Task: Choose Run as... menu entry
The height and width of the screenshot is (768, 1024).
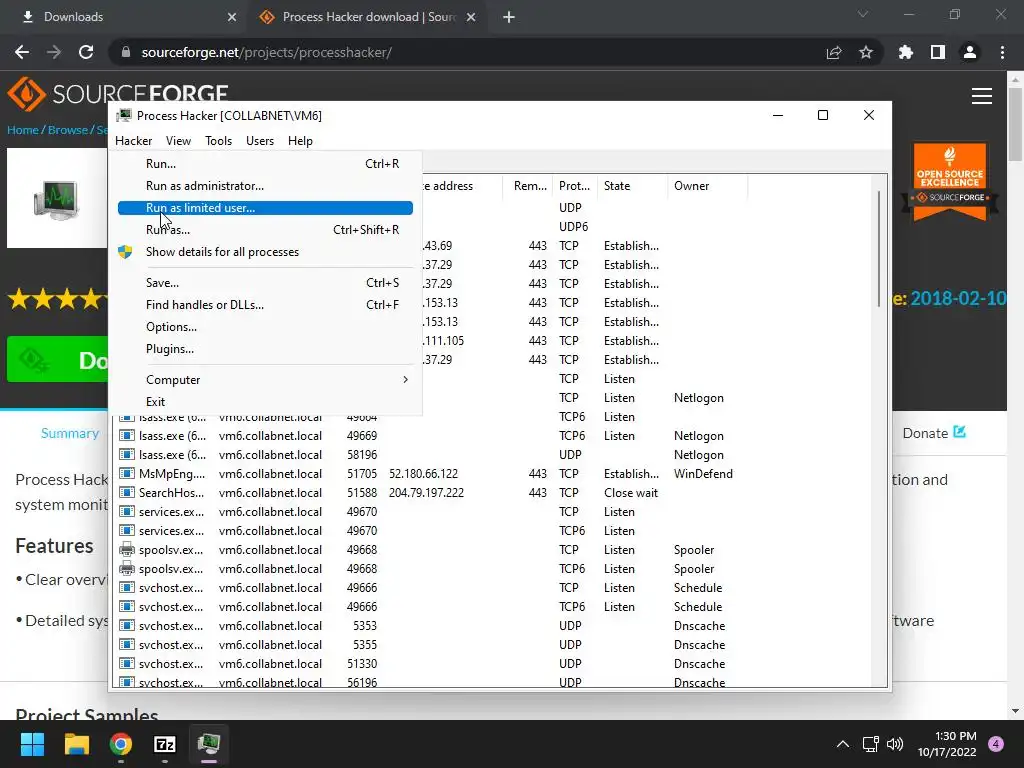Action: coord(265,230)
